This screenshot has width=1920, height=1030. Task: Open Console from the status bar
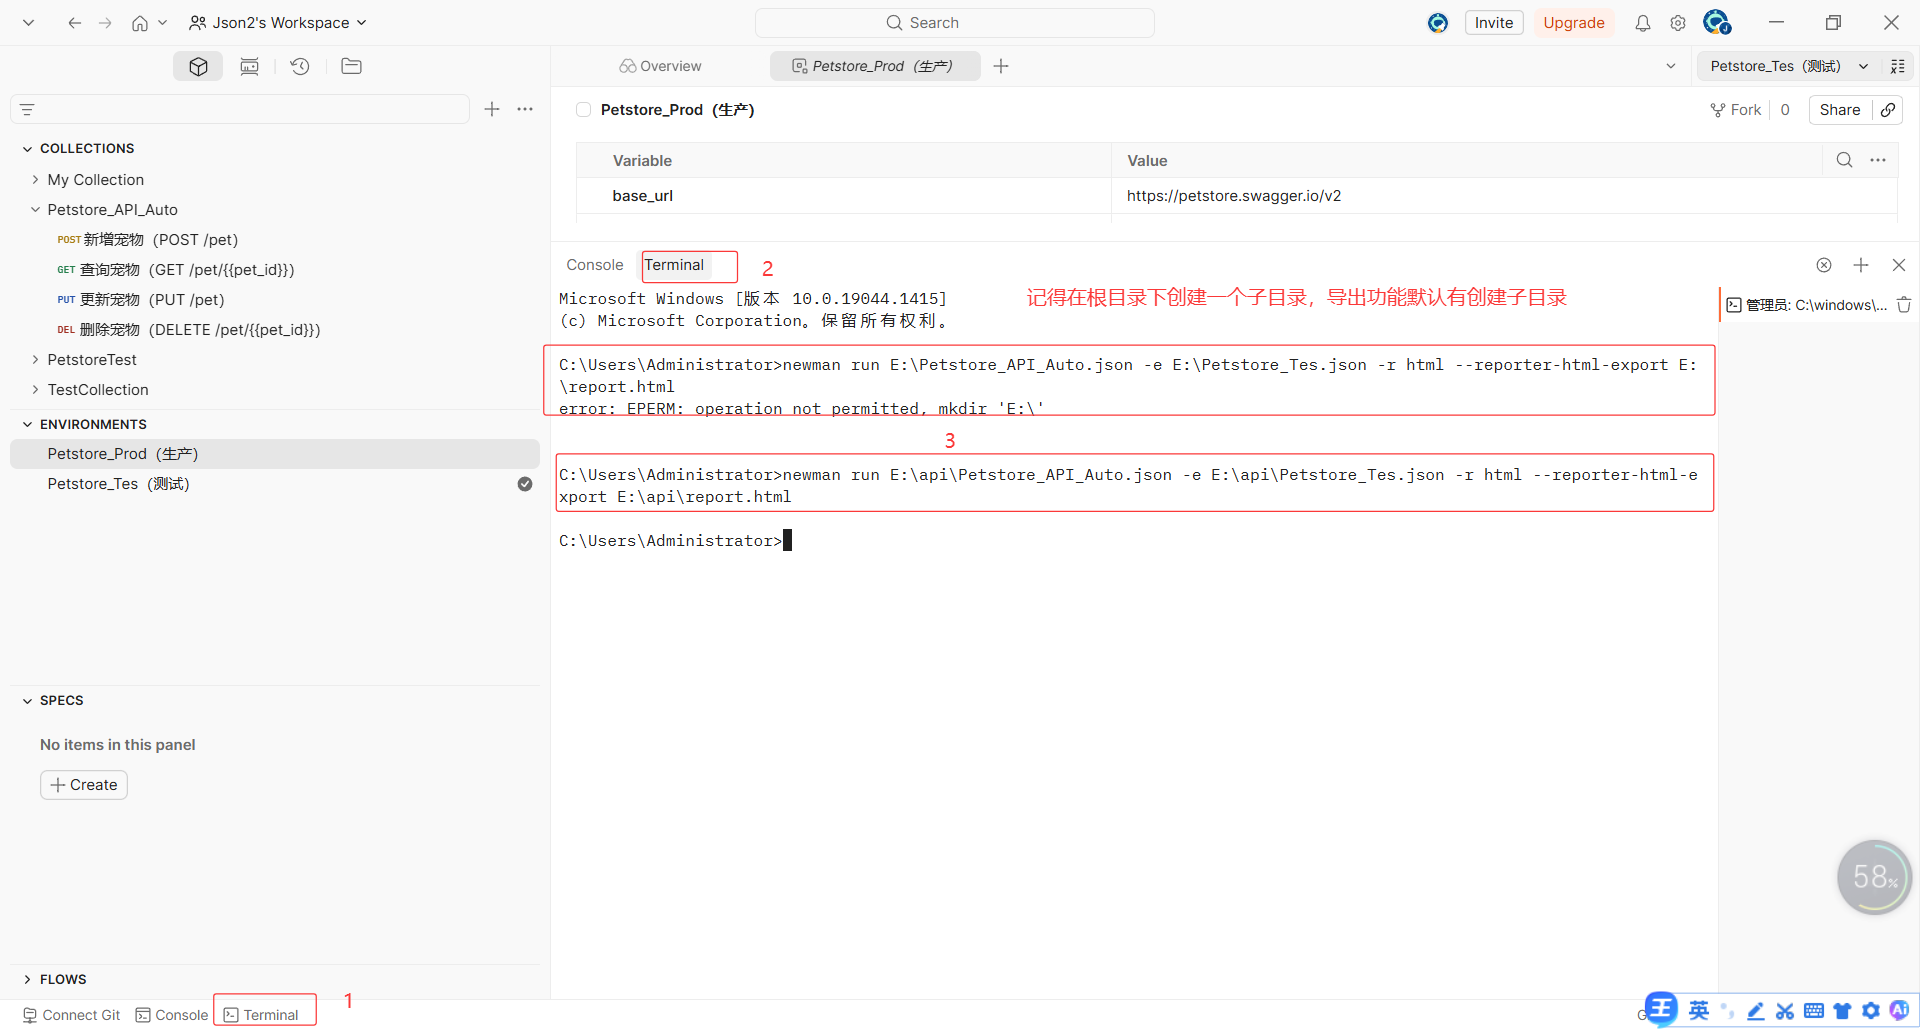172,1015
